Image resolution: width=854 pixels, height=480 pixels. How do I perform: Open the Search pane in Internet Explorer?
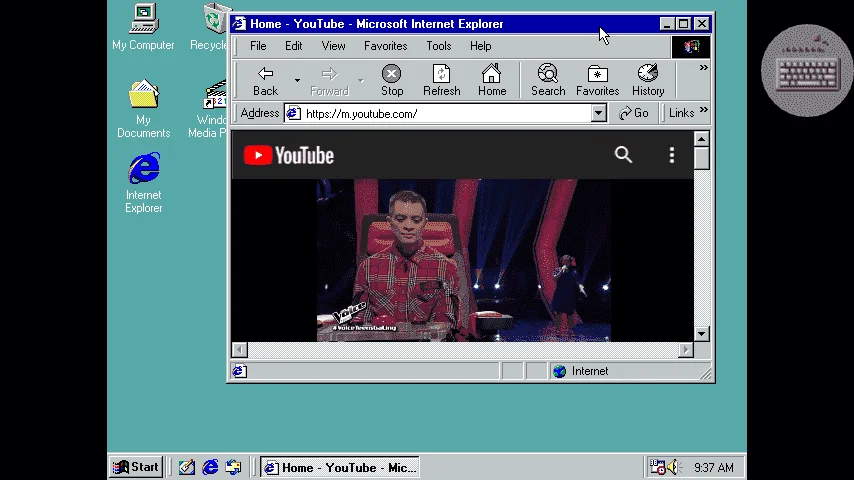[548, 81]
